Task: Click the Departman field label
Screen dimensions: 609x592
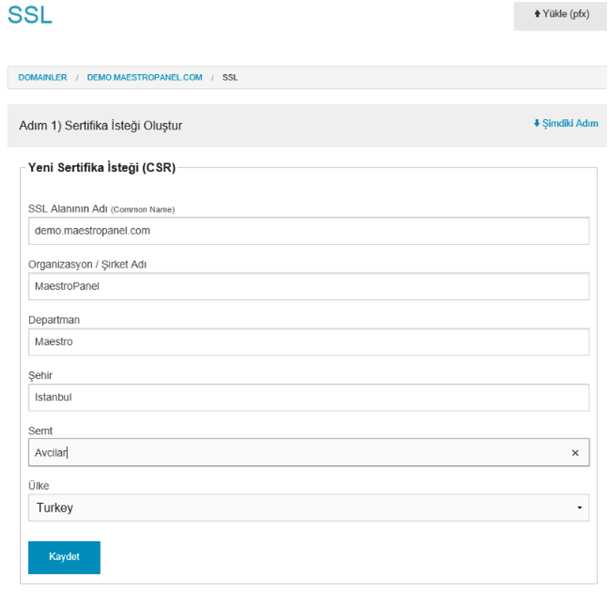Action: click(x=54, y=320)
